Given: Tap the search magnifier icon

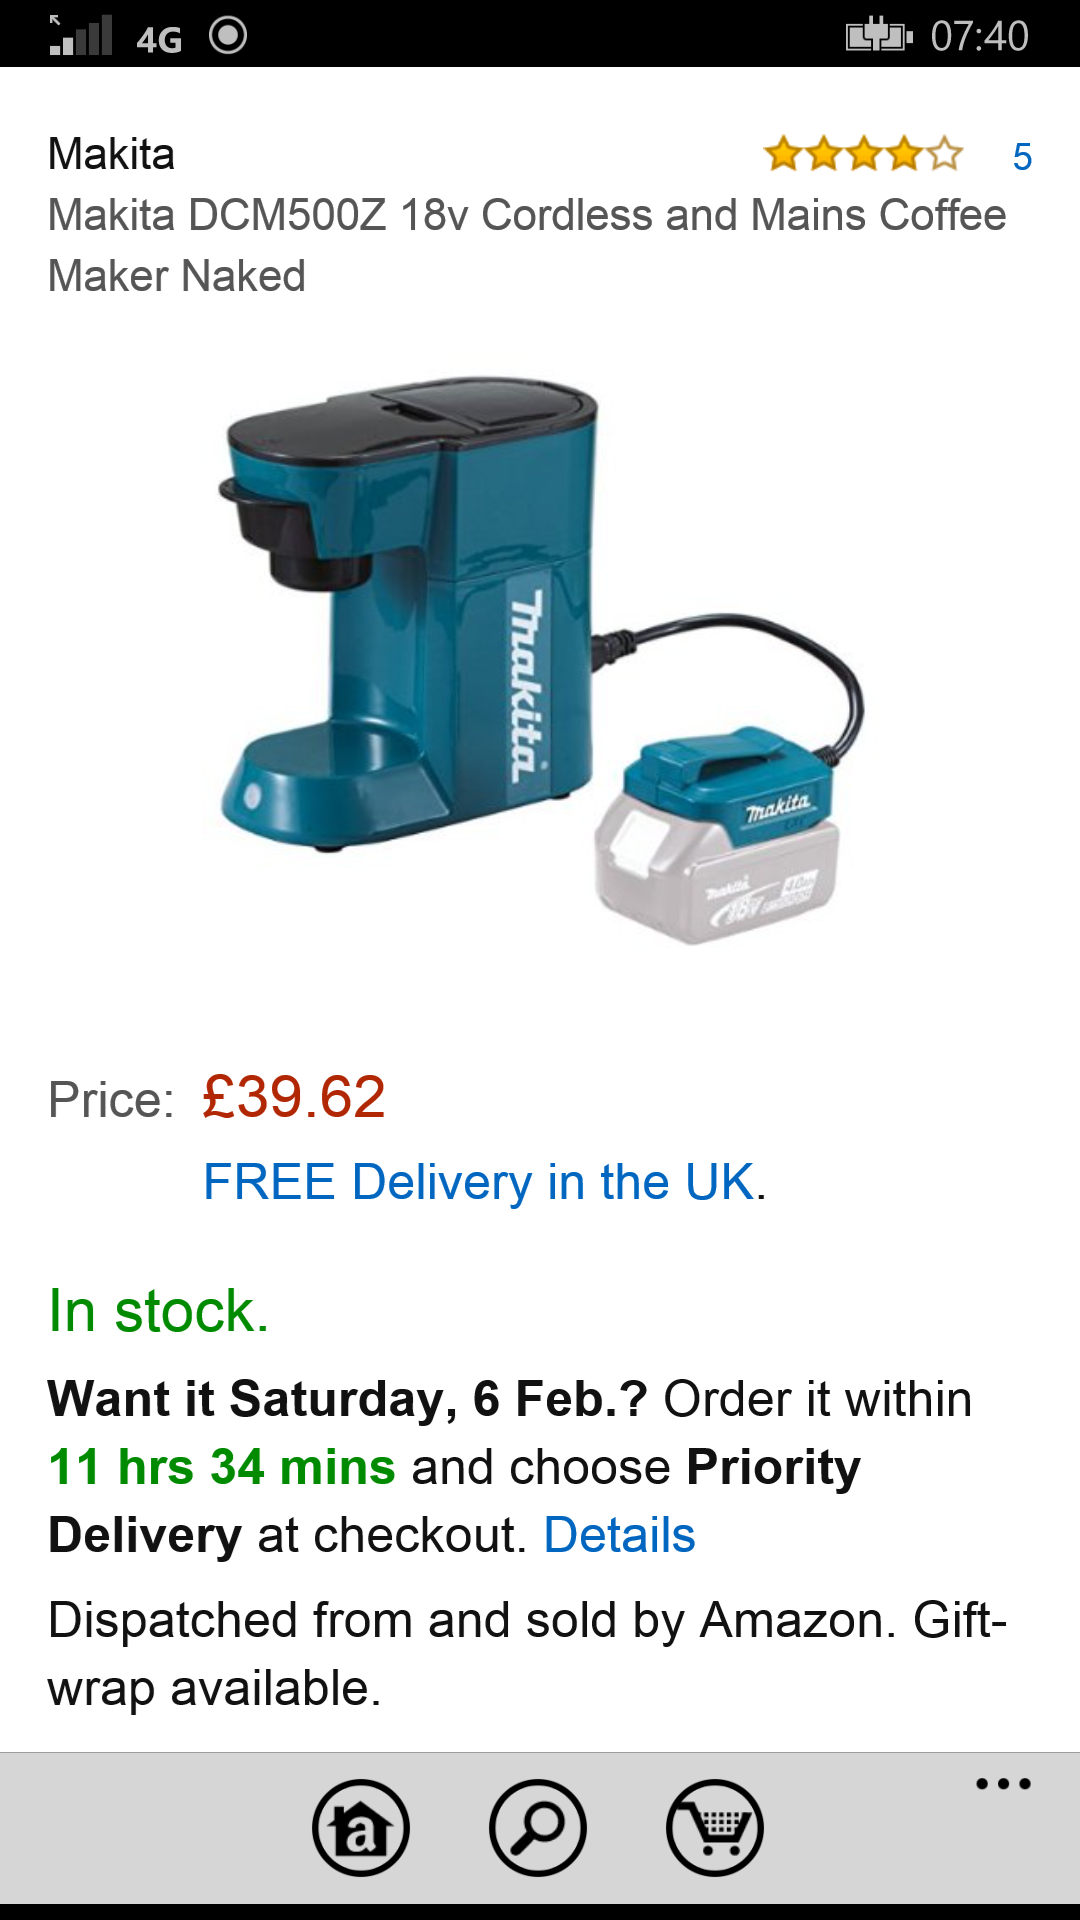Looking at the screenshot, I should point(538,1827).
